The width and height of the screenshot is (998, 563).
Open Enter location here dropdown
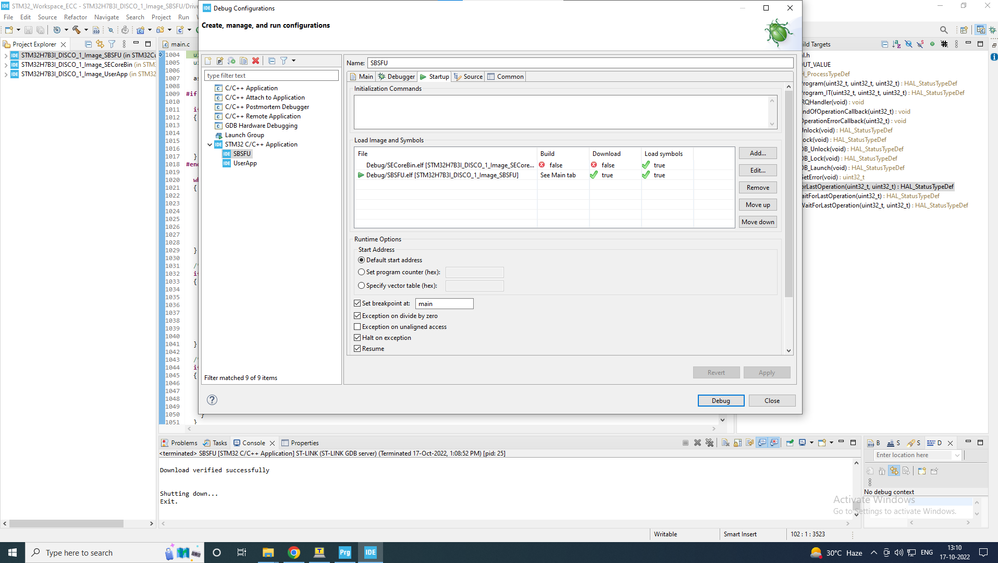[956, 455]
